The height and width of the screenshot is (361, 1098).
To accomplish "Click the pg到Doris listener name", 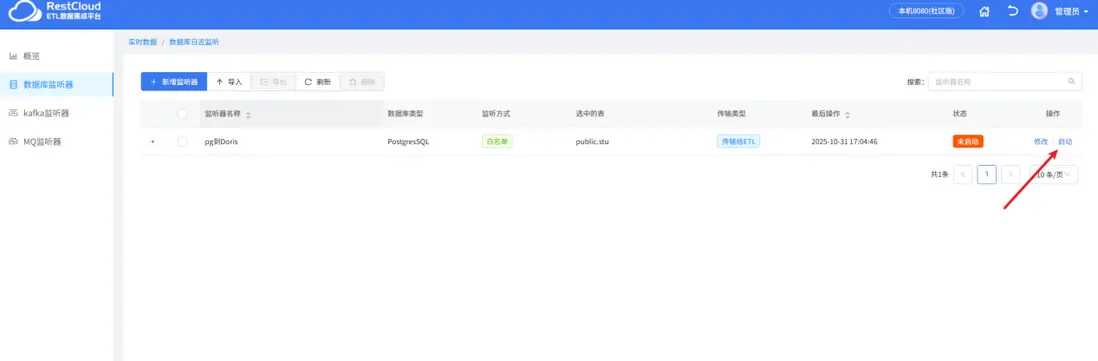I will pos(221,141).
